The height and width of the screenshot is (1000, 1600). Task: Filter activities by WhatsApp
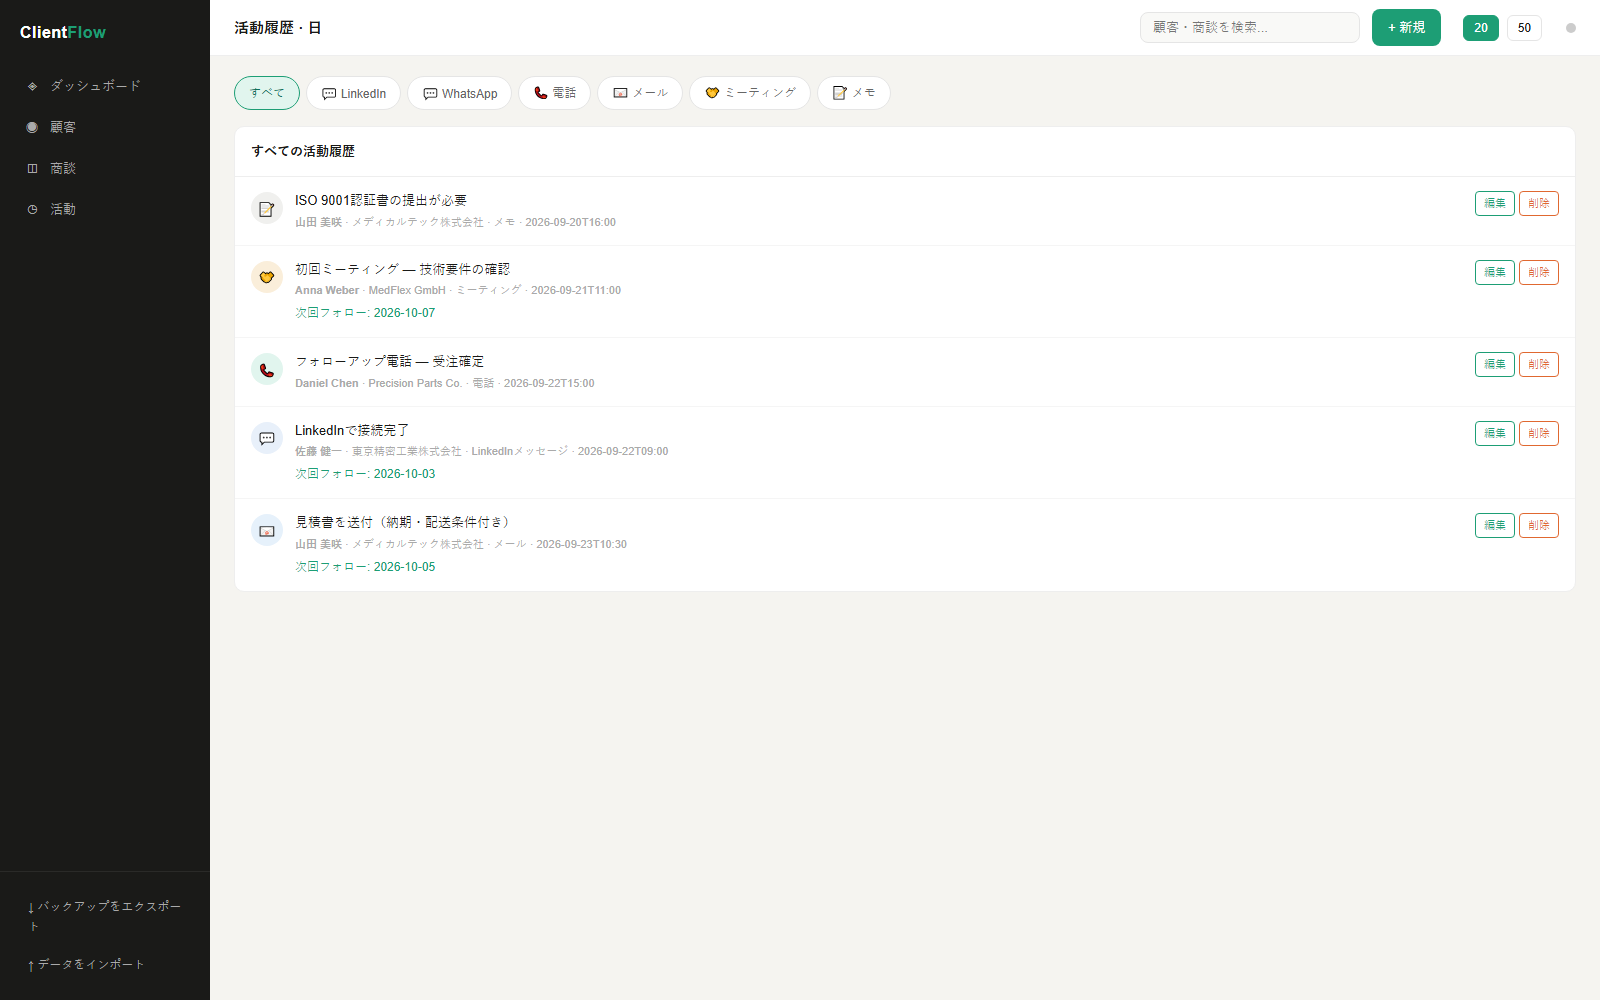click(x=459, y=93)
